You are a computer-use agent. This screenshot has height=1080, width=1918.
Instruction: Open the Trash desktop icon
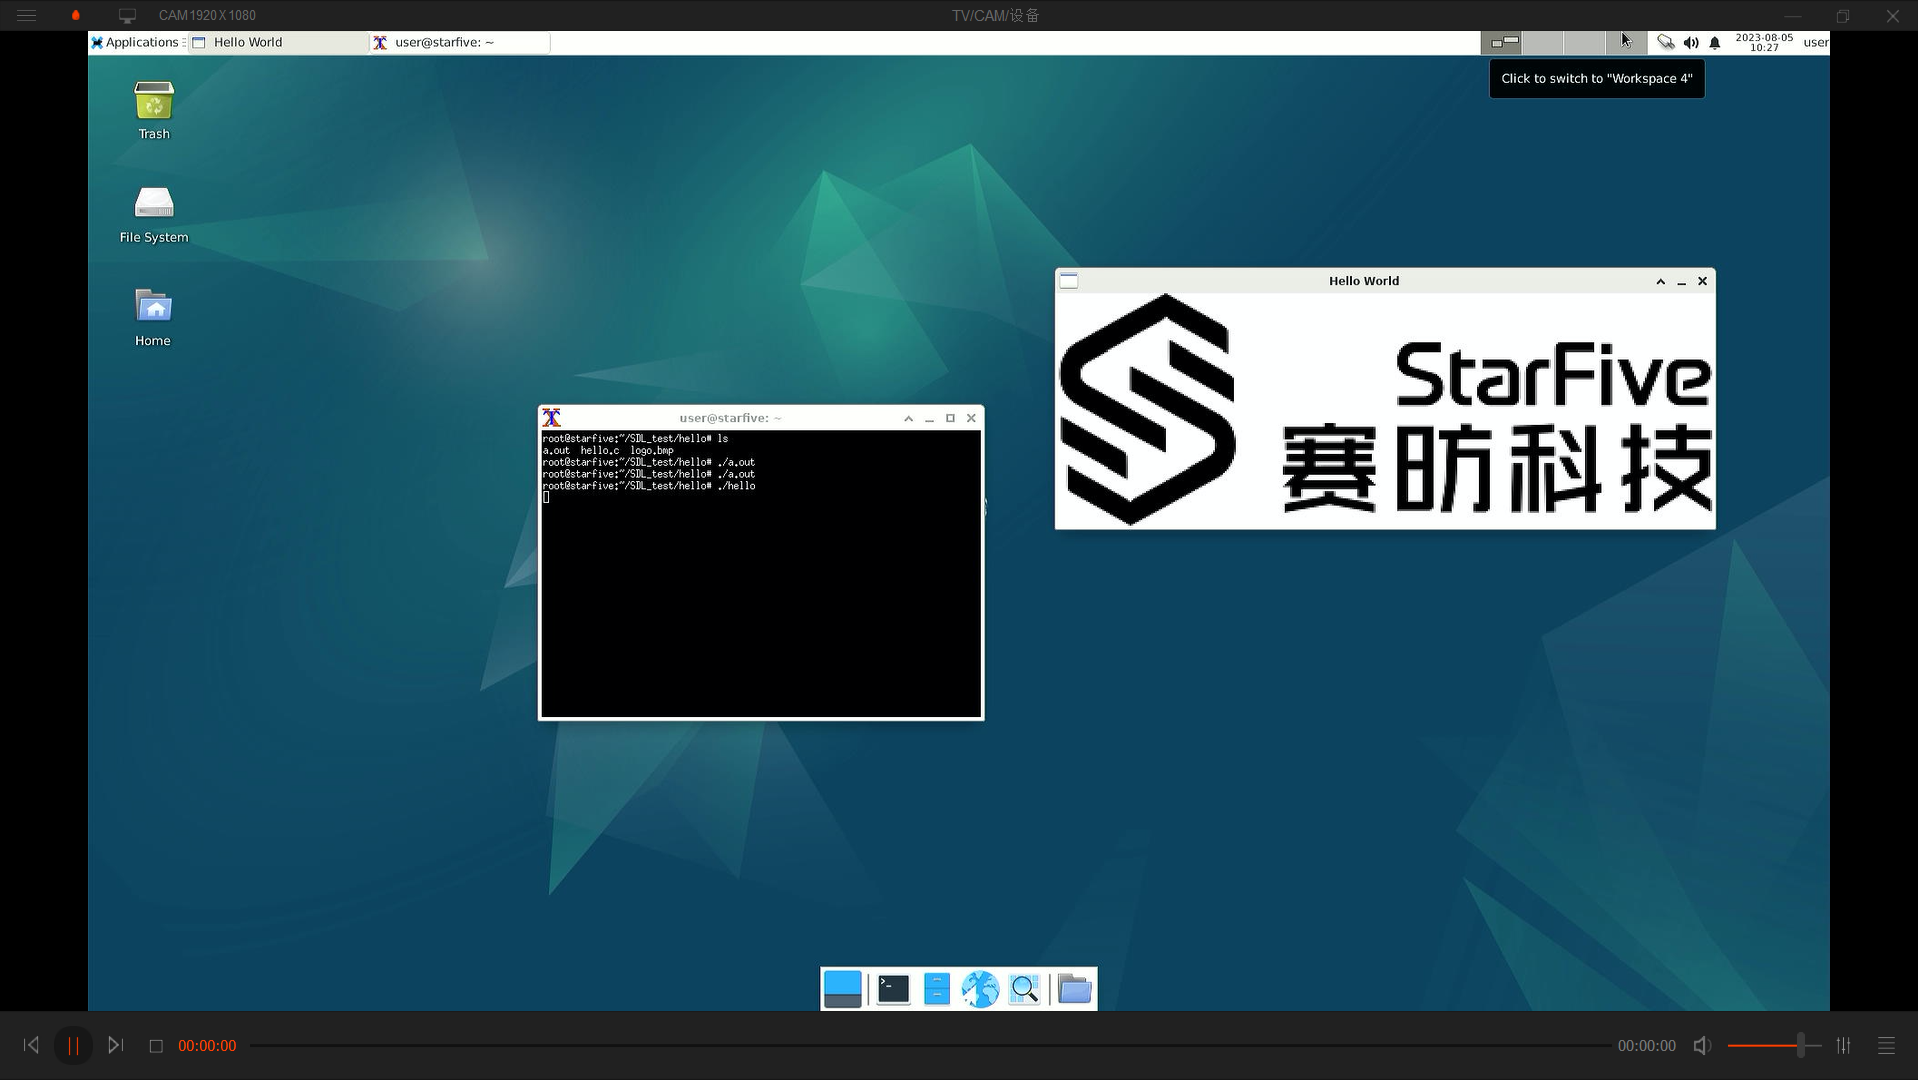(x=154, y=110)
